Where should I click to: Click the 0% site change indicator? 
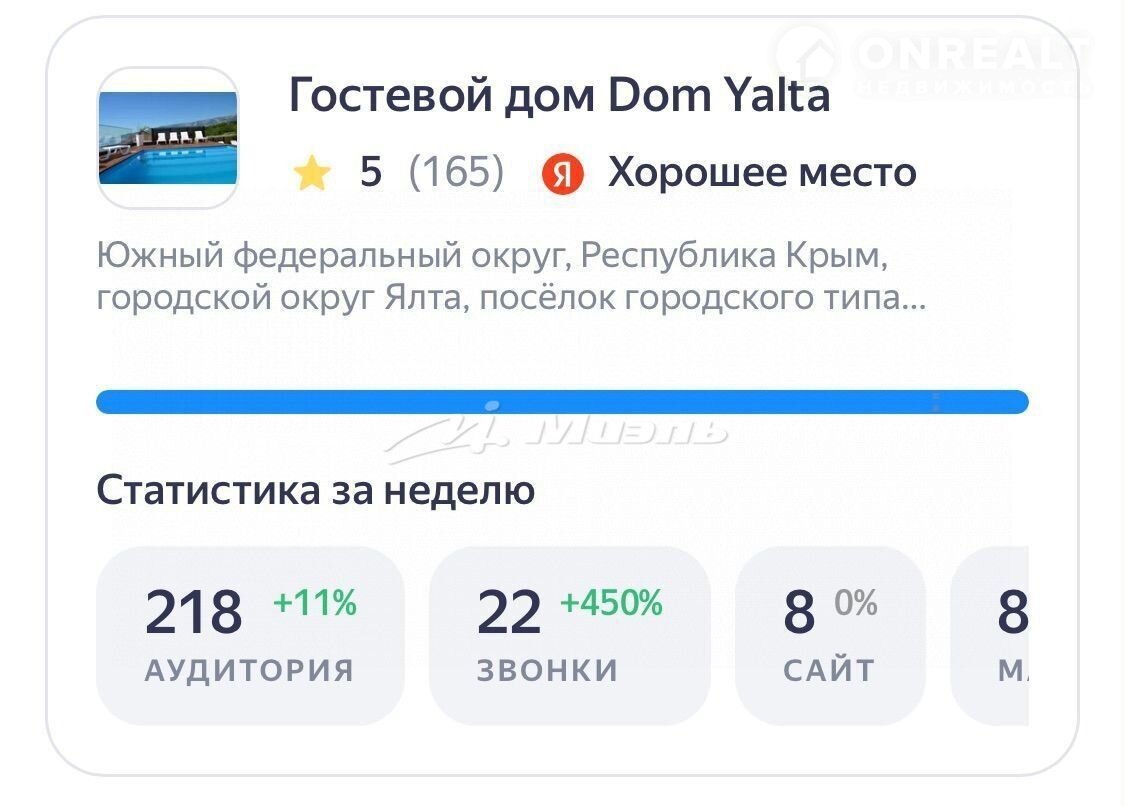pyautogui.click(x=856, y=603)
